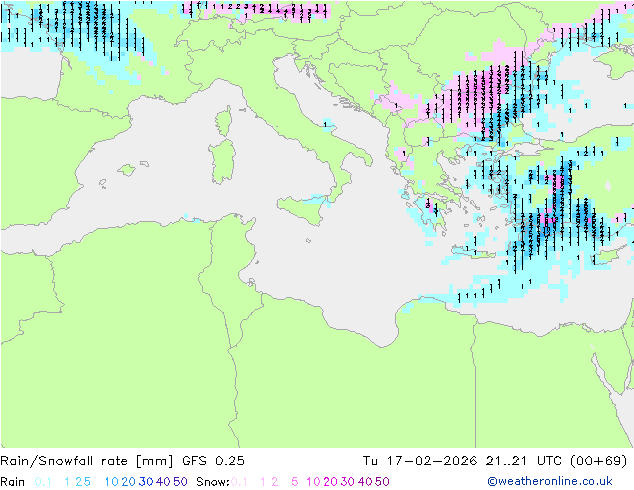Screen dimensions: 634x490
Task: Click the rain legend value 10
Action: click(111, 482)
